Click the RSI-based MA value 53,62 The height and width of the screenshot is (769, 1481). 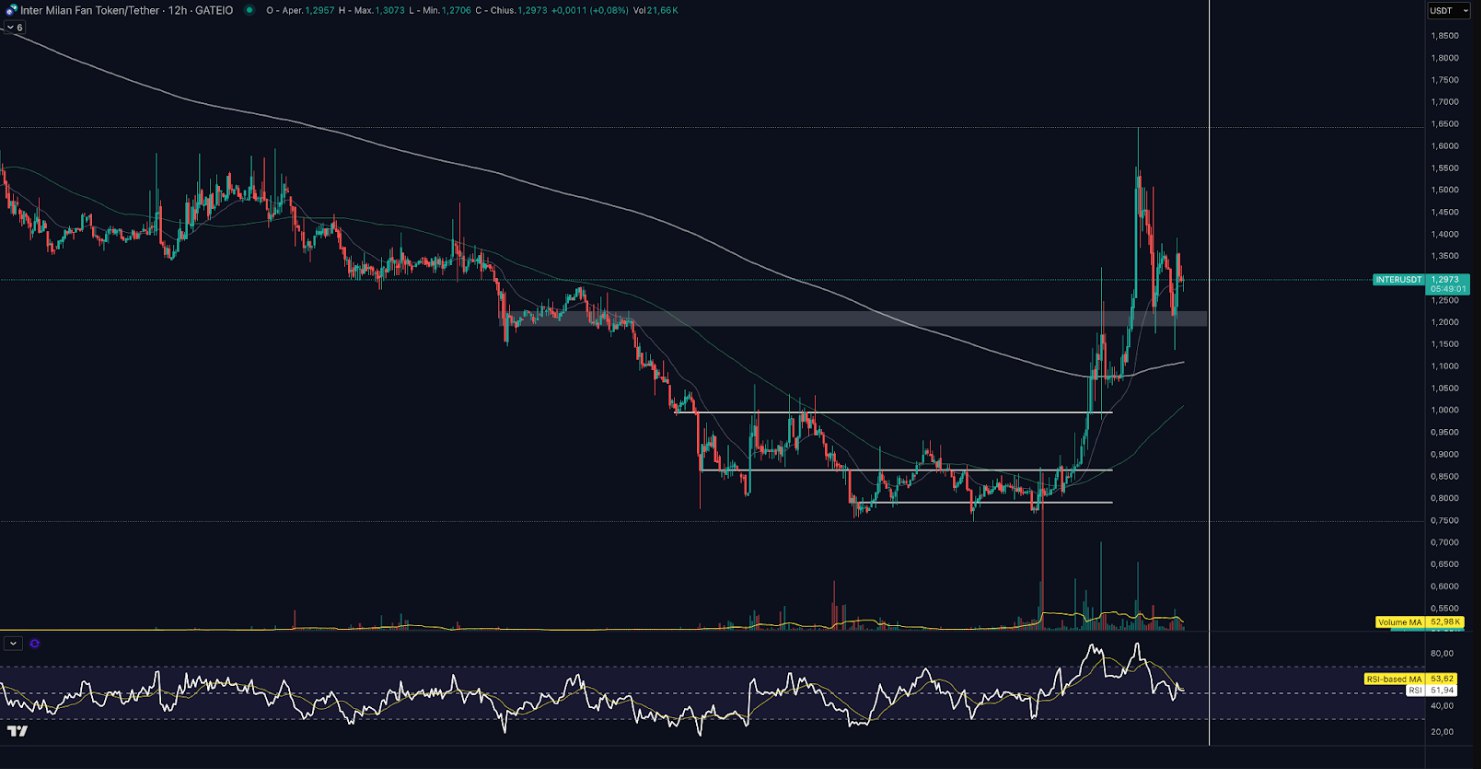[1442, 679]
